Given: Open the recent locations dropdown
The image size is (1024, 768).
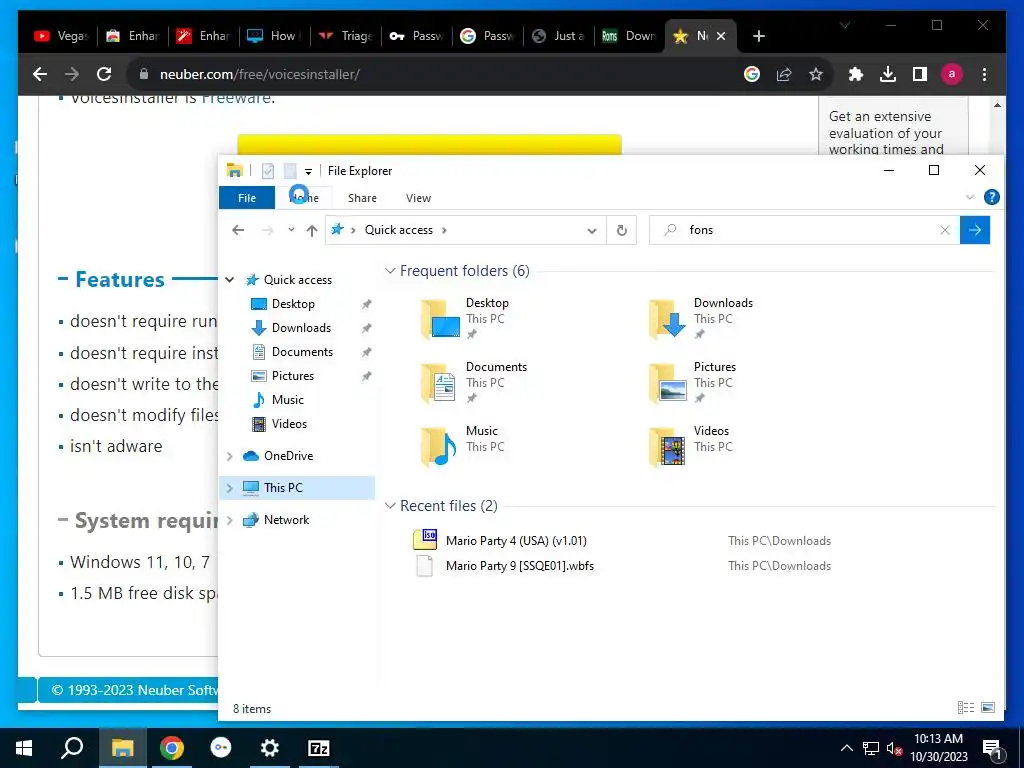Looking at the screenshot, I should click(x=291, y=230).
